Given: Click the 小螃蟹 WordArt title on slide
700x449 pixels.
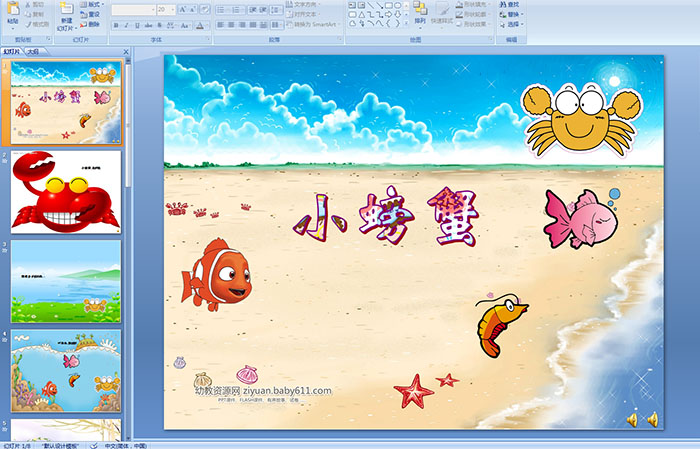Looking at the screenshot, I should coord(386,216).
